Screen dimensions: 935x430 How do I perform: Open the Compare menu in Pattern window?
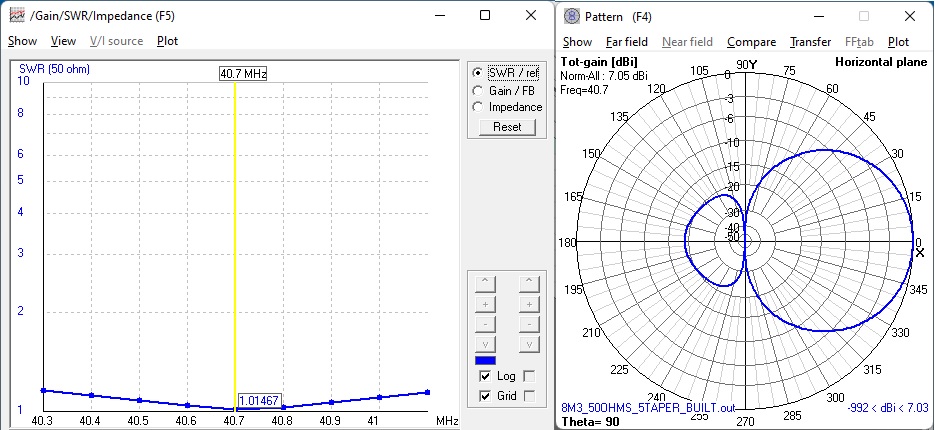(x=751, y=42)
